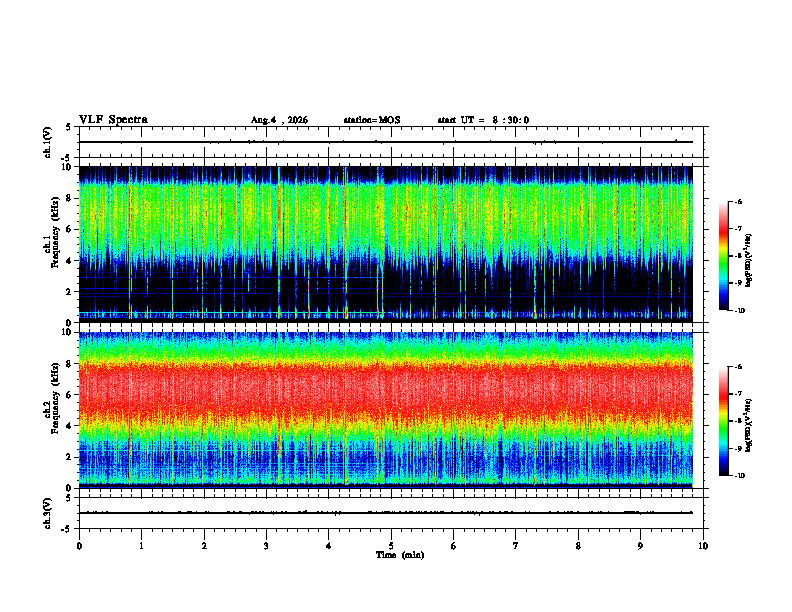The width and height of the screenshot is (792, 612).
Task: Click time axis tick label "2"
Action: (204, 546)
